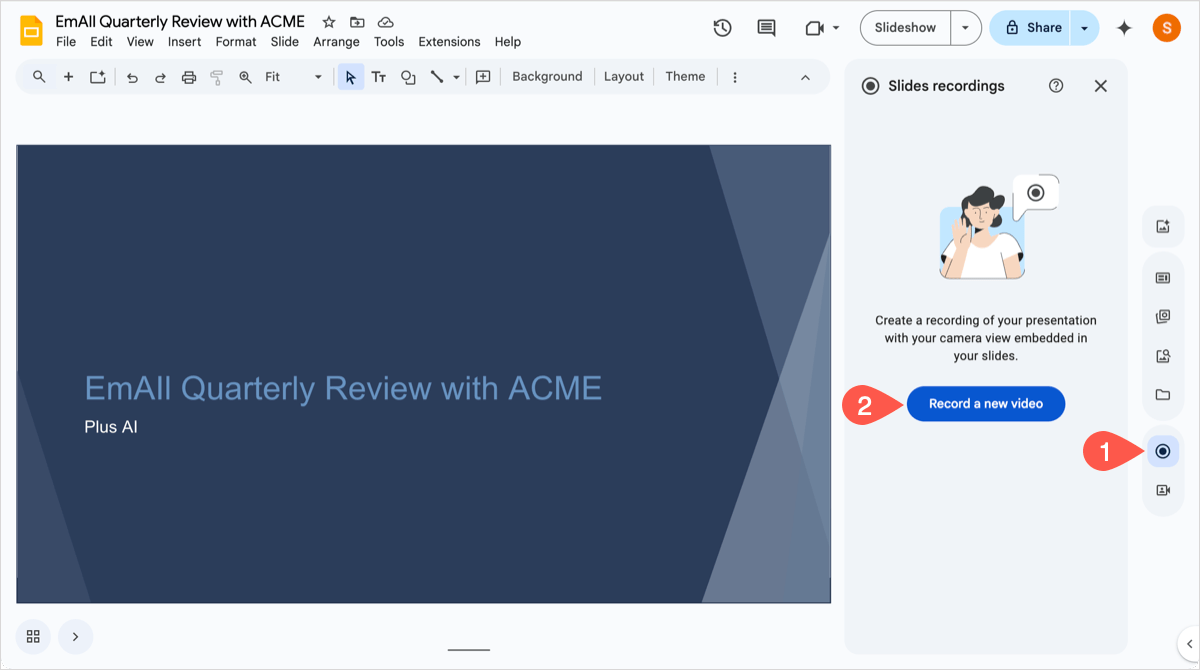The height and width of the screenshot is (670, 1200).
Task: Open the image with person side icon
Action: [x=1162, y=356]
